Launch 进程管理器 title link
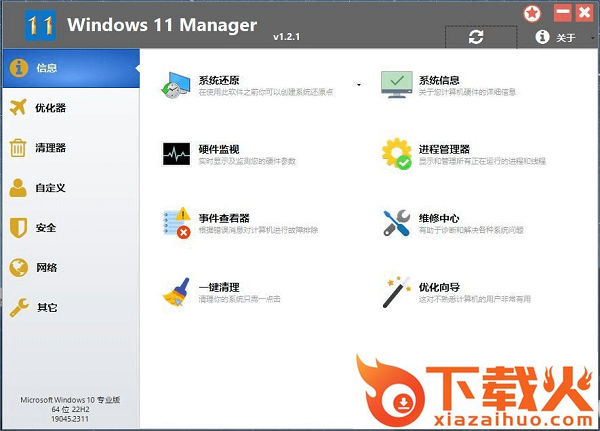The height and width of the screenshot is (431, 600). point(444,149)
